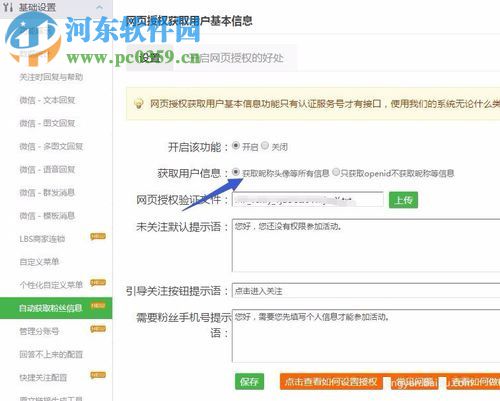Screen dimensions: 500x401
Task: Click the 网页授权验证文件 file field
Action: [308, 200]
